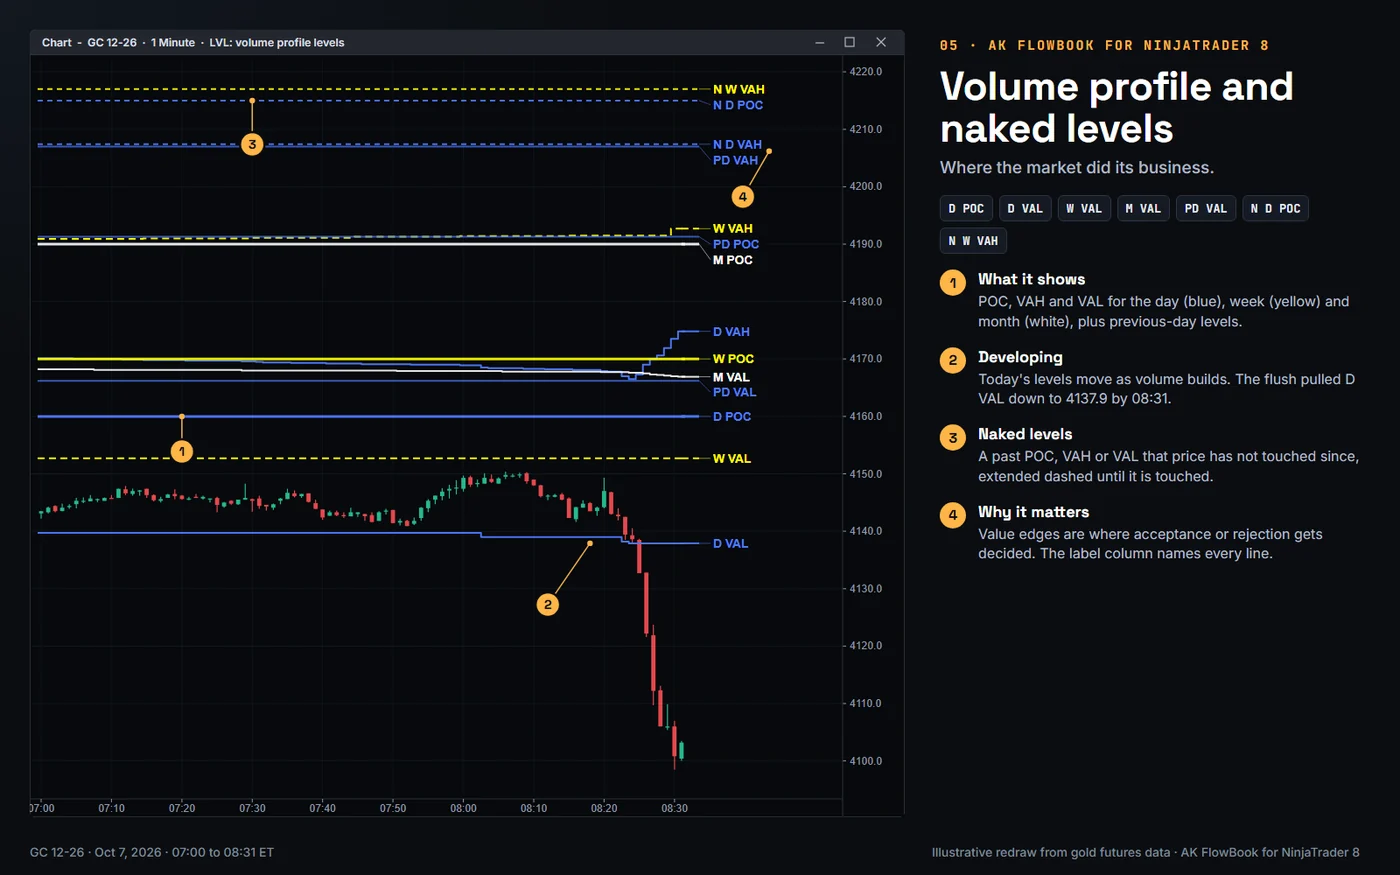The height and width of the screenshot is (875, 1400).
Task: Click the N D VAH chart label
Action: pos(737,144)
